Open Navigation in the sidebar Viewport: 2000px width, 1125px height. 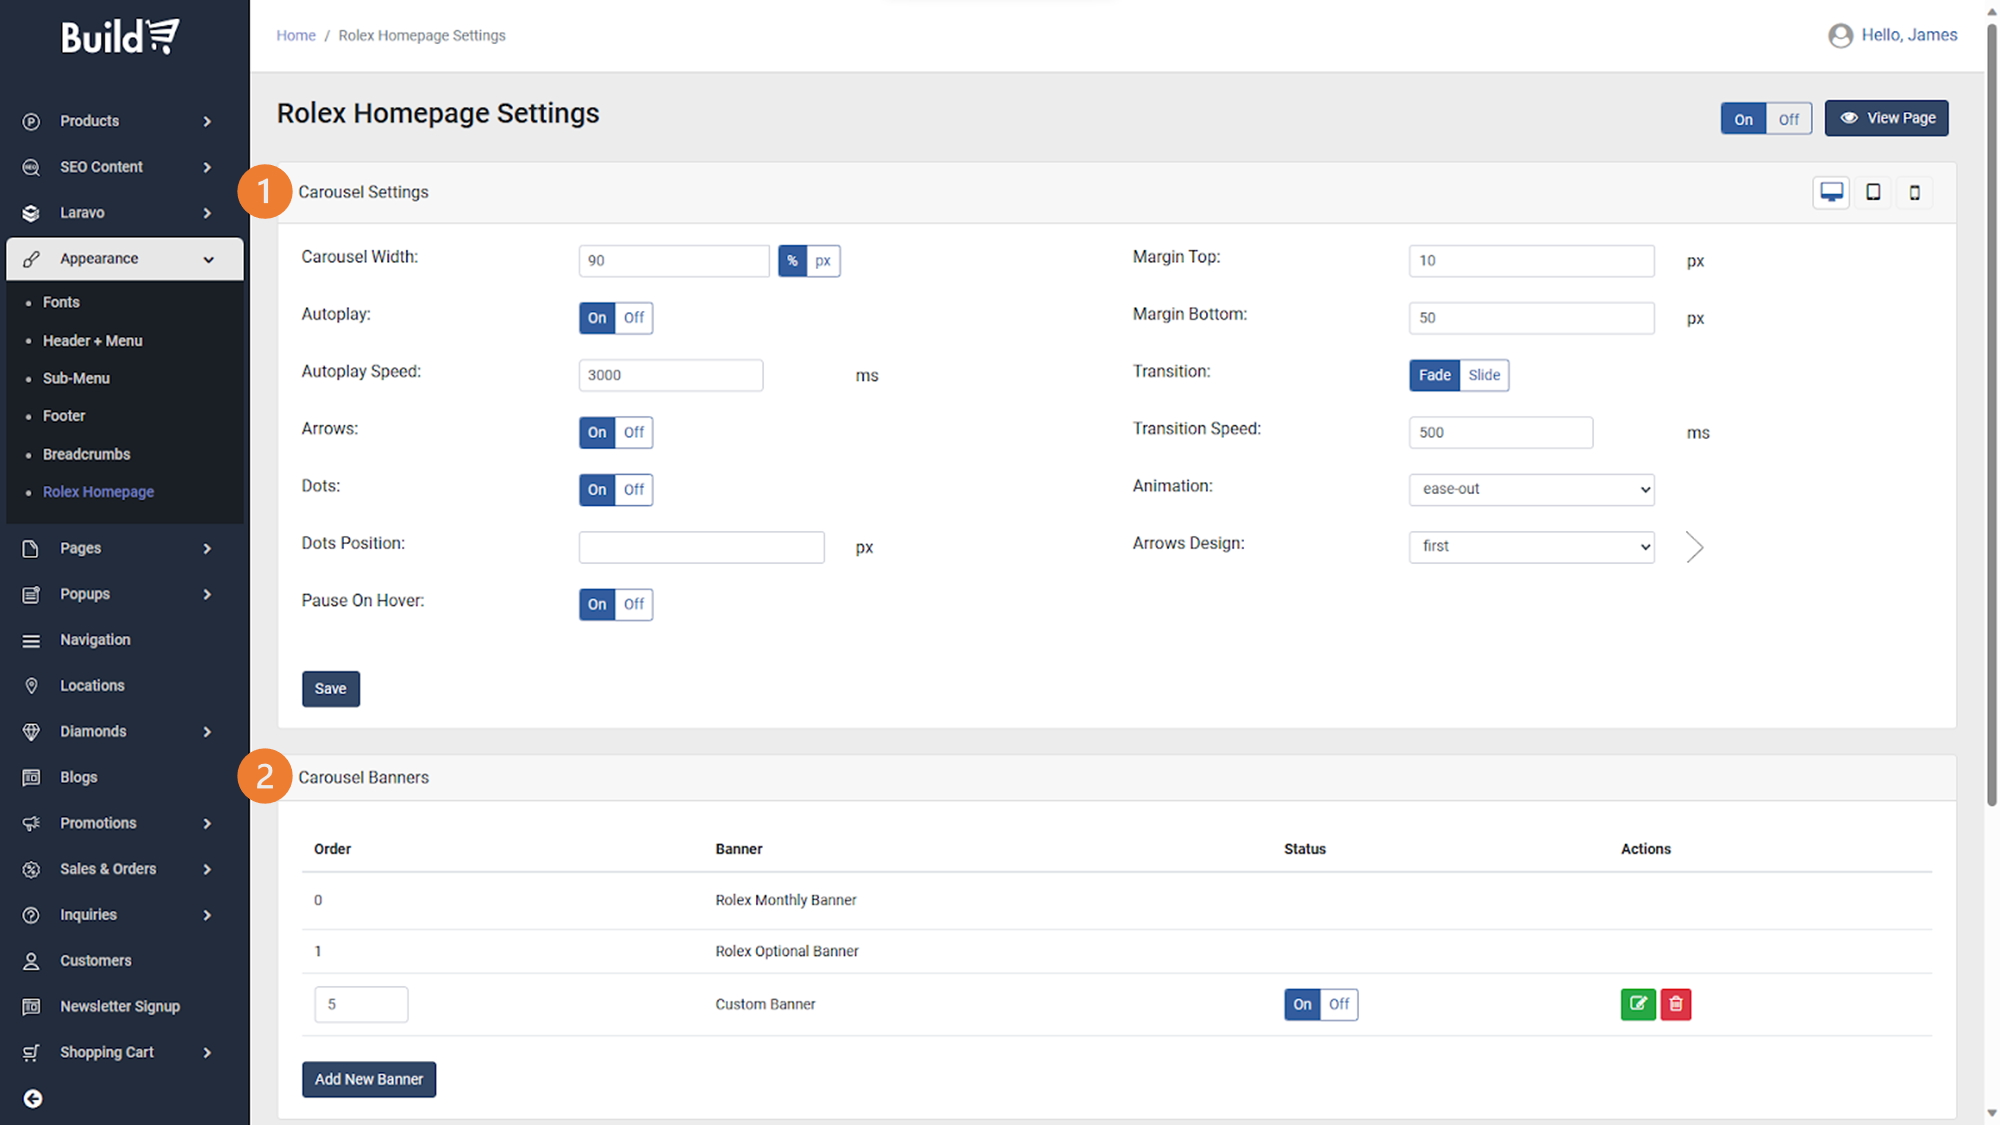(x=95, y=640)
